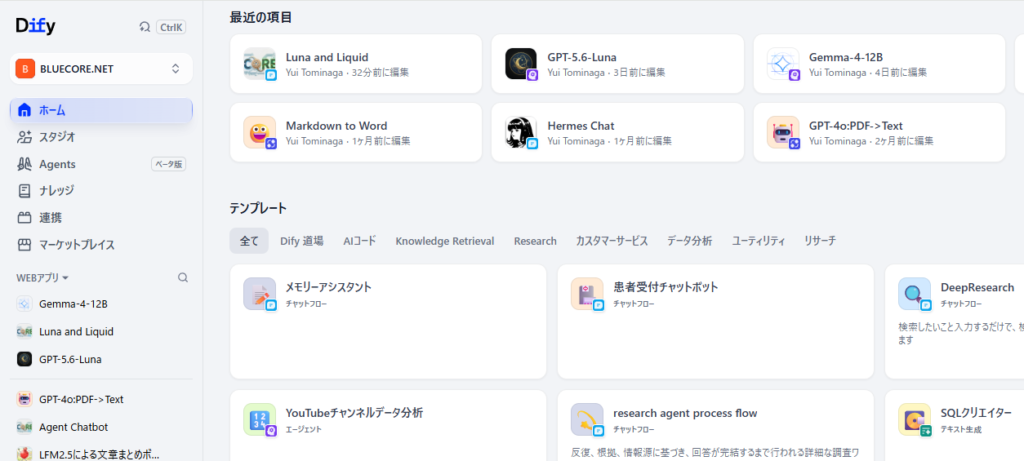Click the Markdown to Word emoji icon
The image size is (1024, 461).
259,132
